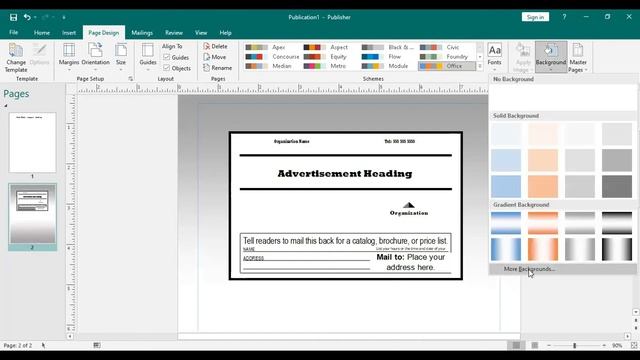This screenshot has width=640, height=360.
Task: Switch to the Mailings tab
Action: pyautogui.click(x=142, y=33)
